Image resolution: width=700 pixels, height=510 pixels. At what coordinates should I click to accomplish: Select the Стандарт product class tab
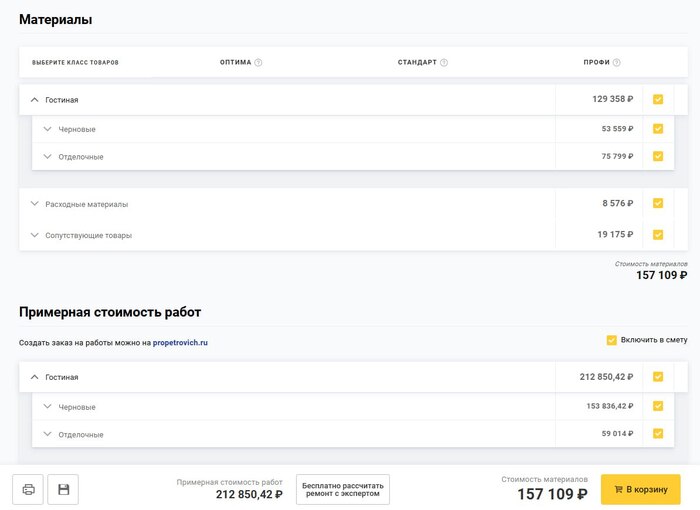click(x=417, y=62)
